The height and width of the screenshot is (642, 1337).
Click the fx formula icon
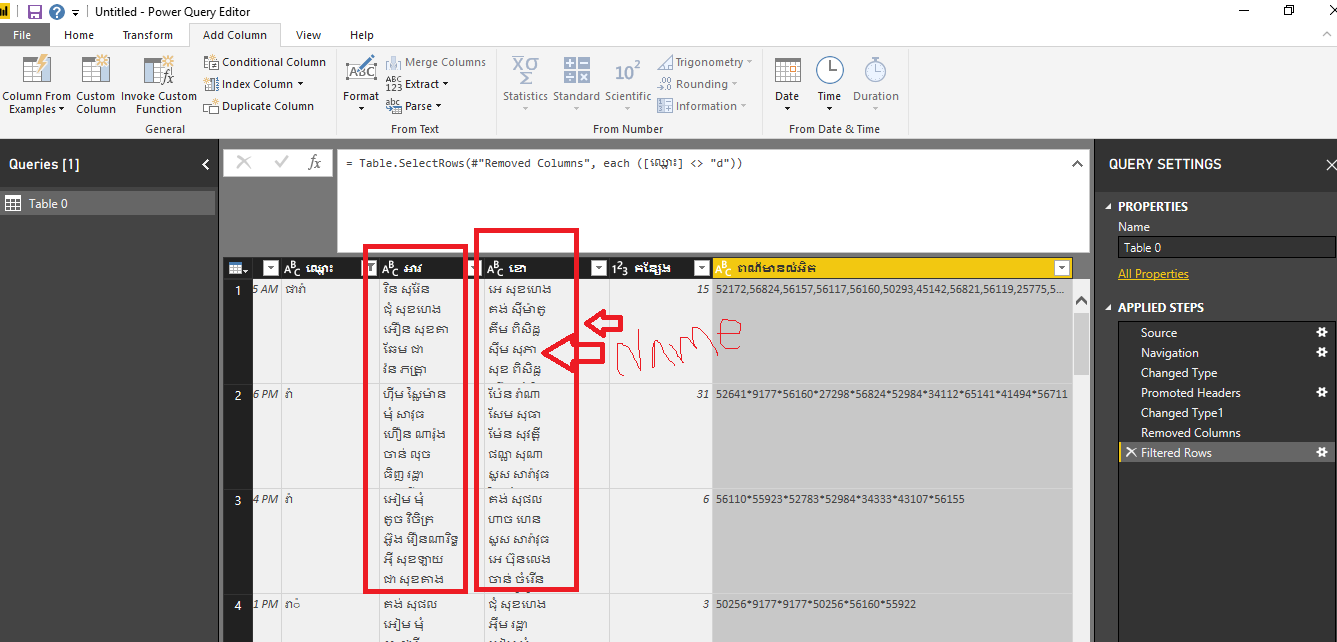point(314,162)
